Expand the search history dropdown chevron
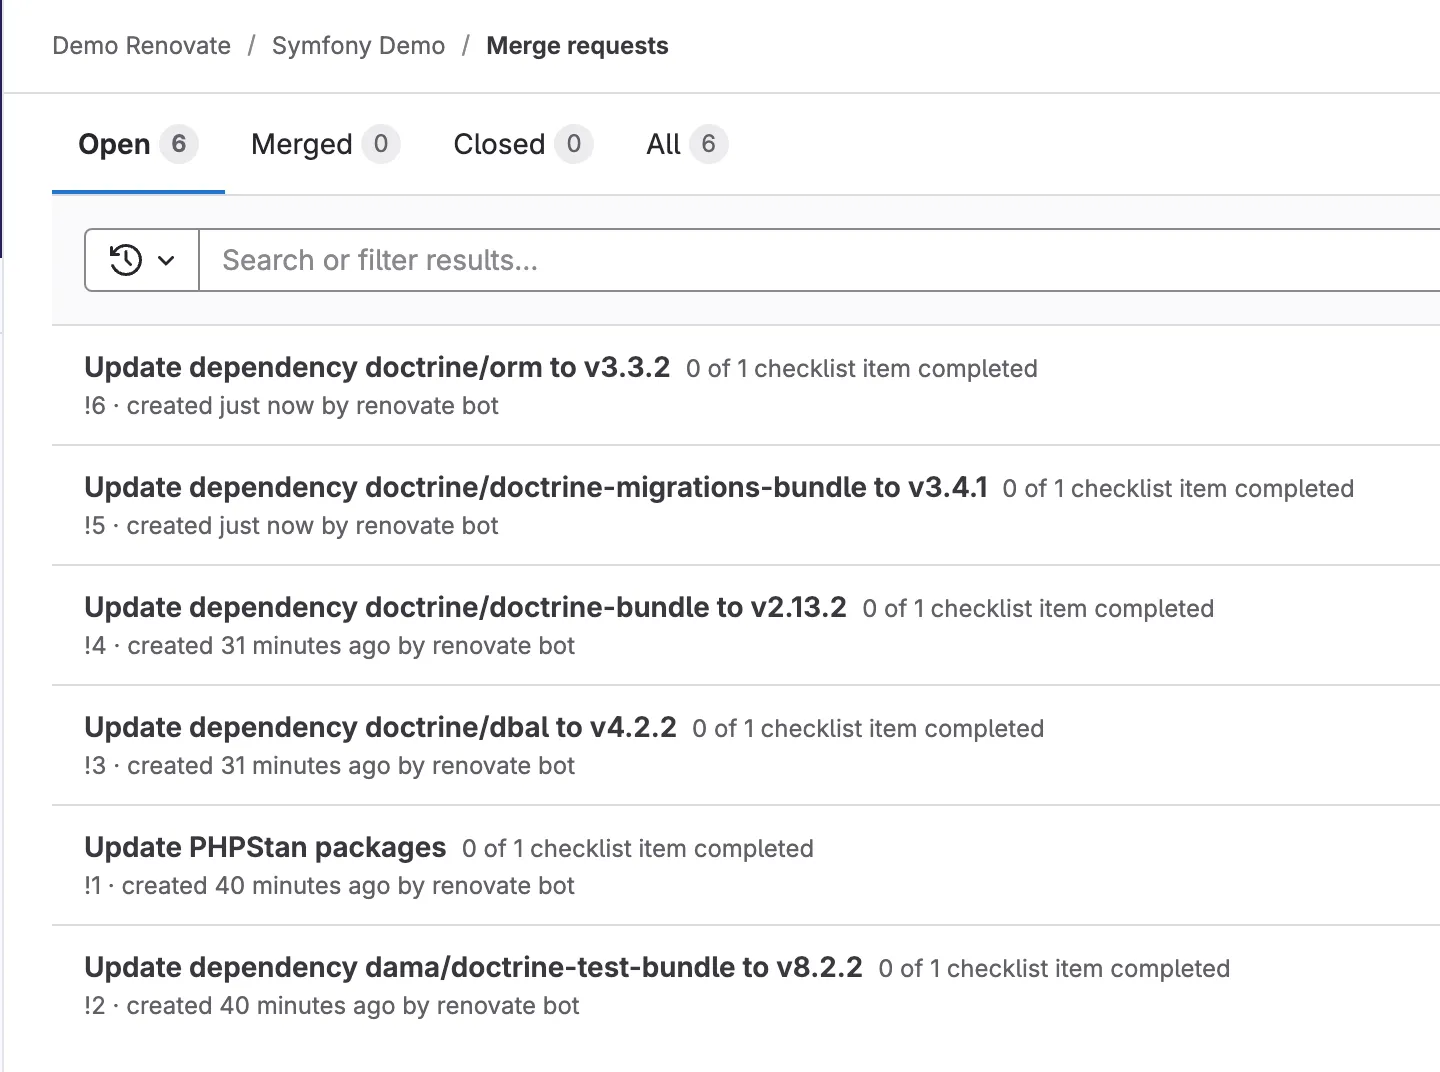The height and width of the screenshot is (1072, 1440). point(166,261)
